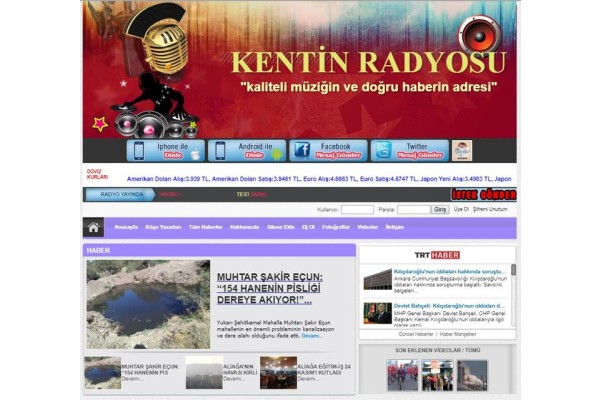Click the Giriş login button
The width and height of the screenshot is (600, 400).
coord(440,209)
